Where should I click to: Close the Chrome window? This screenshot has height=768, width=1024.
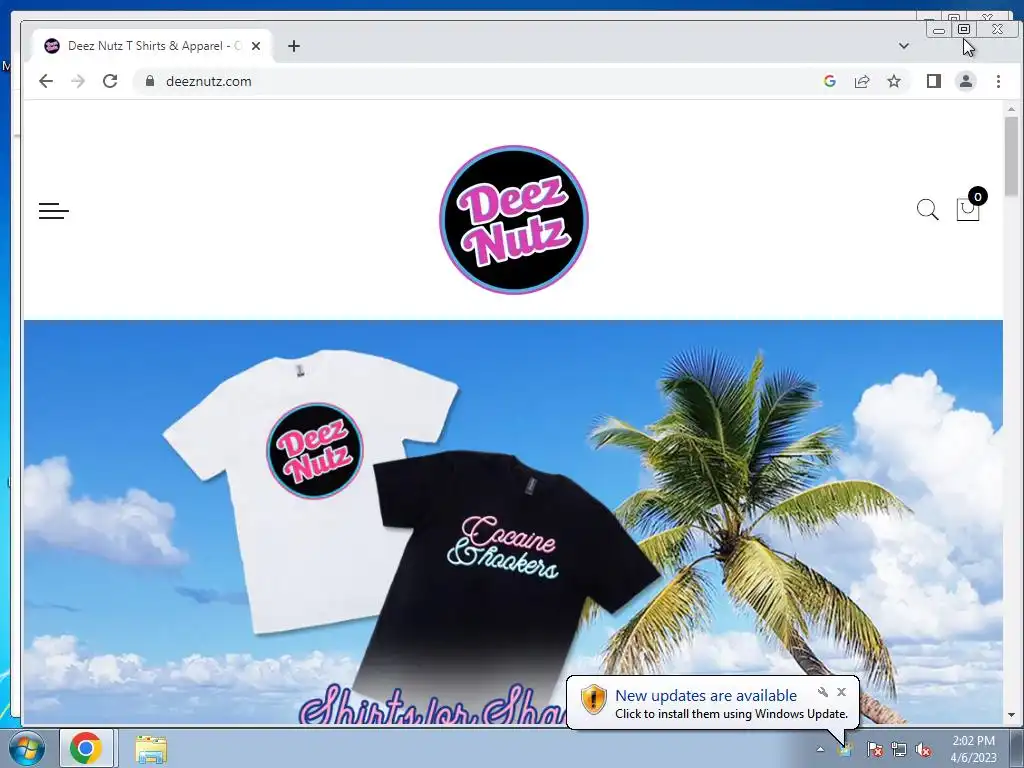click(997, 29)
